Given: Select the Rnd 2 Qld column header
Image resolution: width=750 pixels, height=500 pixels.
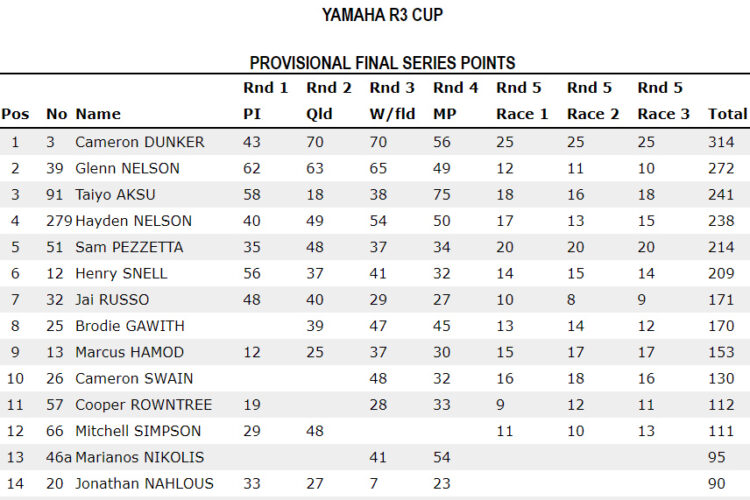Looking at the screenshot, I should coord(329,100).
